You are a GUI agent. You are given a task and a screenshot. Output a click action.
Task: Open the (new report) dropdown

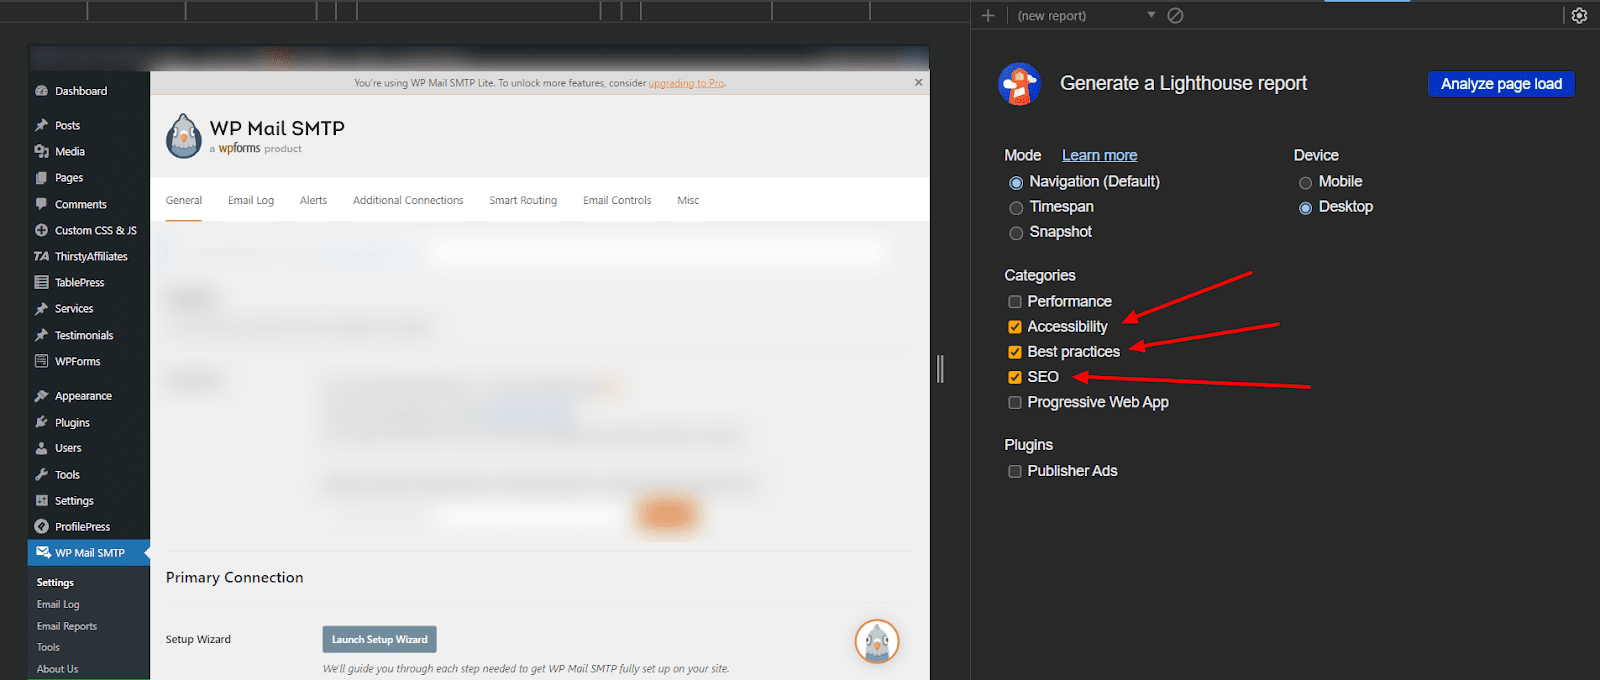pyautogui.click(x=1086, y=15)
